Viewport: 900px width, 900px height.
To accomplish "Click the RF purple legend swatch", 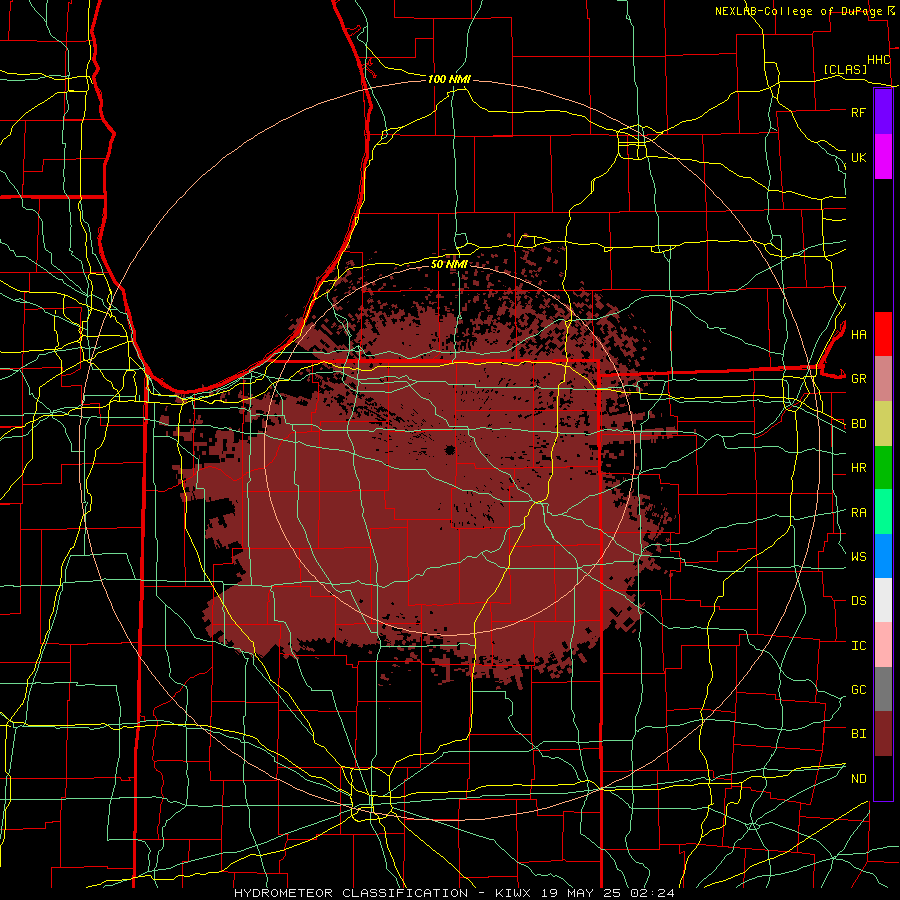I will click(883, 112).
